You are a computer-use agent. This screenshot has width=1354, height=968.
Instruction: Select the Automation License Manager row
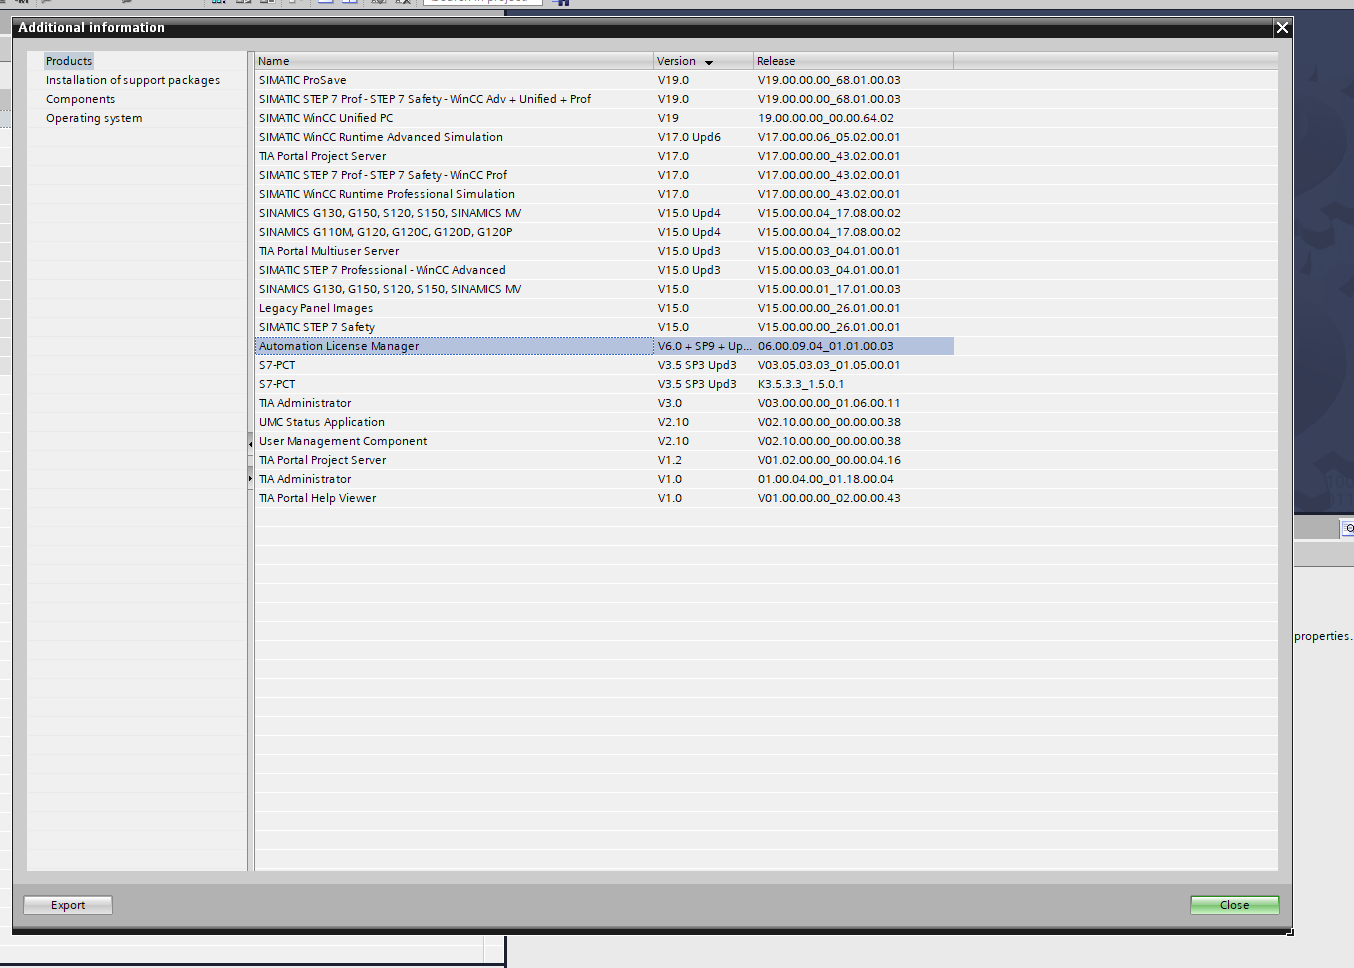[604, 346]
